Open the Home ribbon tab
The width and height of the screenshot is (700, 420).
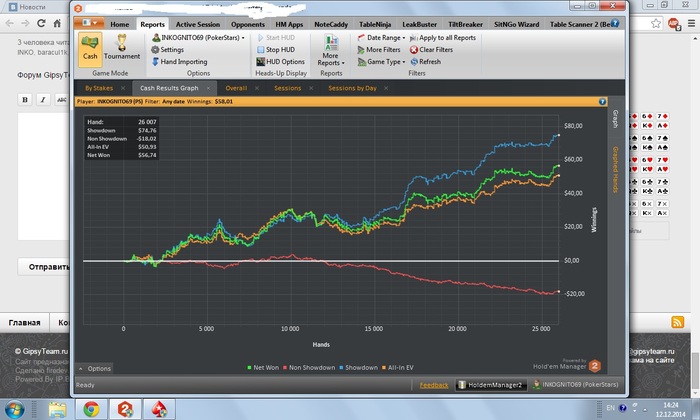(x=120, y=25)
